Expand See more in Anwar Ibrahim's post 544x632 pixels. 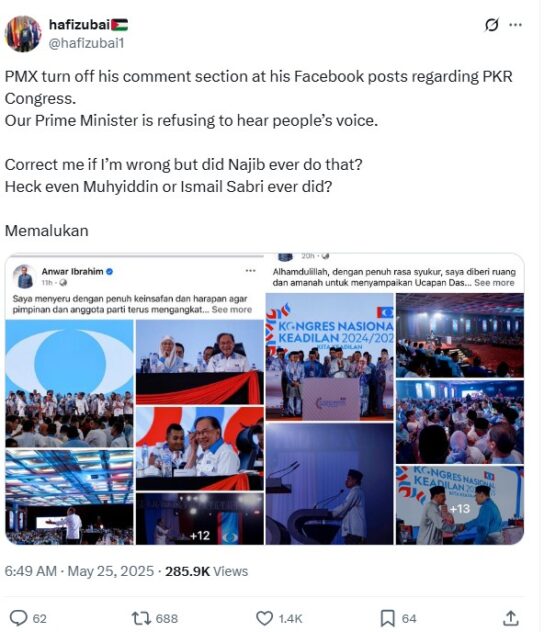pos(232,310)
